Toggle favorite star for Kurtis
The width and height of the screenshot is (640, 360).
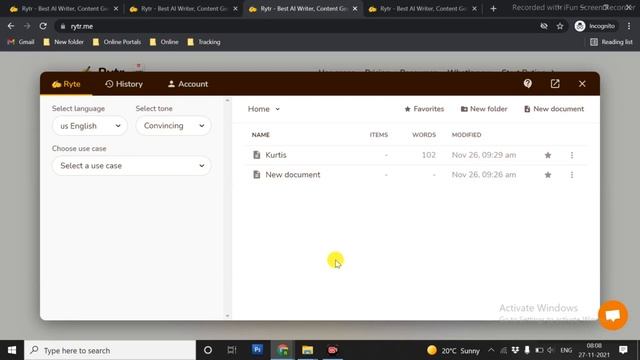click(548, 155)
